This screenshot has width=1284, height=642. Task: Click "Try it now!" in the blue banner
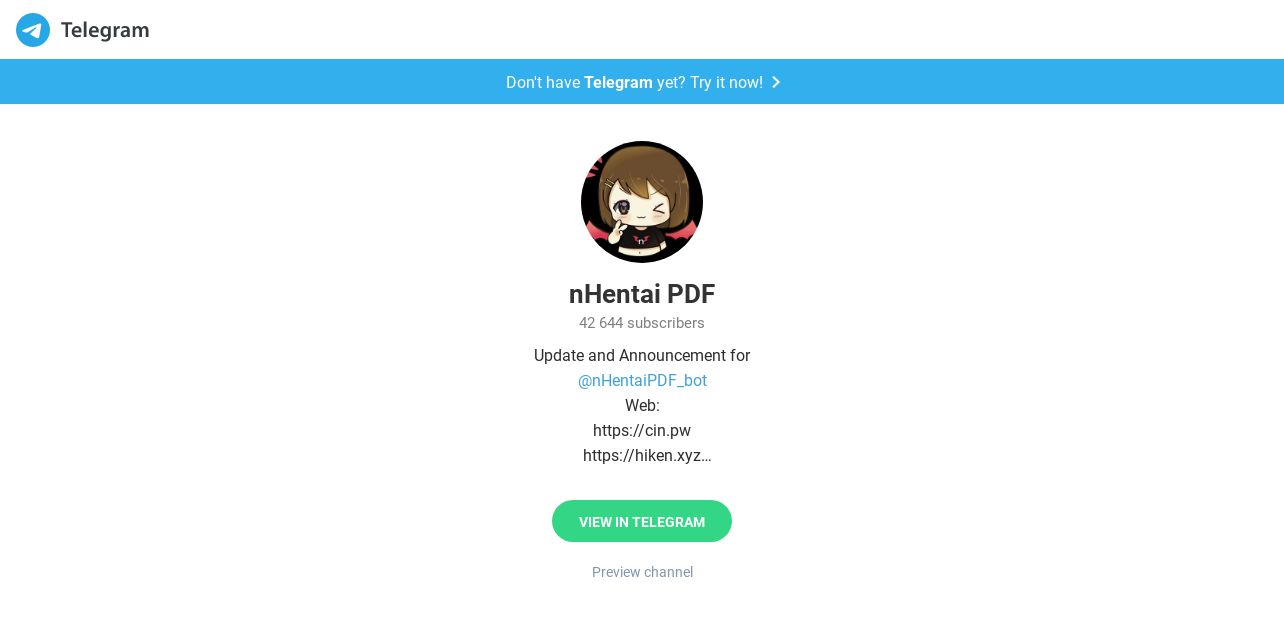(x=726, y=82)
